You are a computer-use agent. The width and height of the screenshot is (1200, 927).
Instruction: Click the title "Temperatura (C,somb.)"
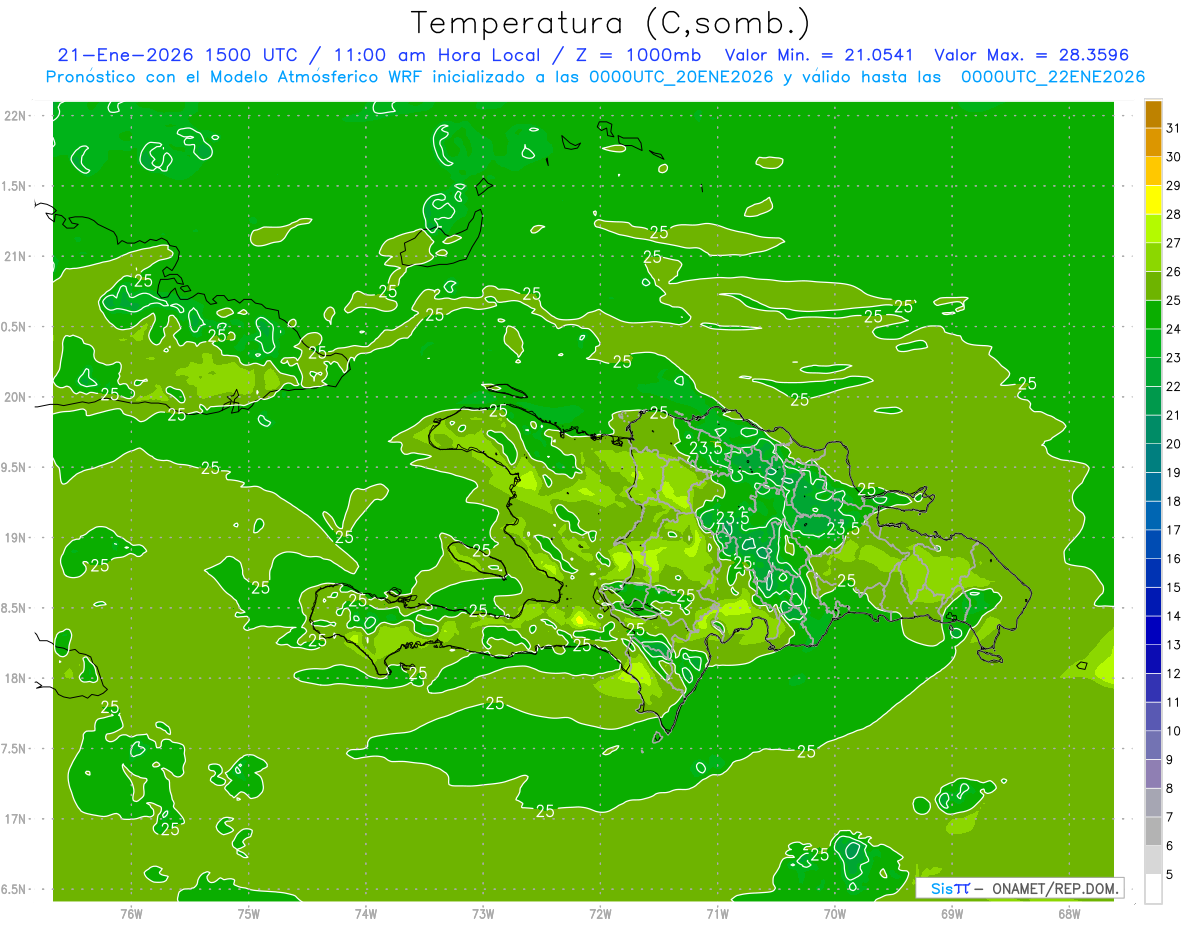(610, 23)
